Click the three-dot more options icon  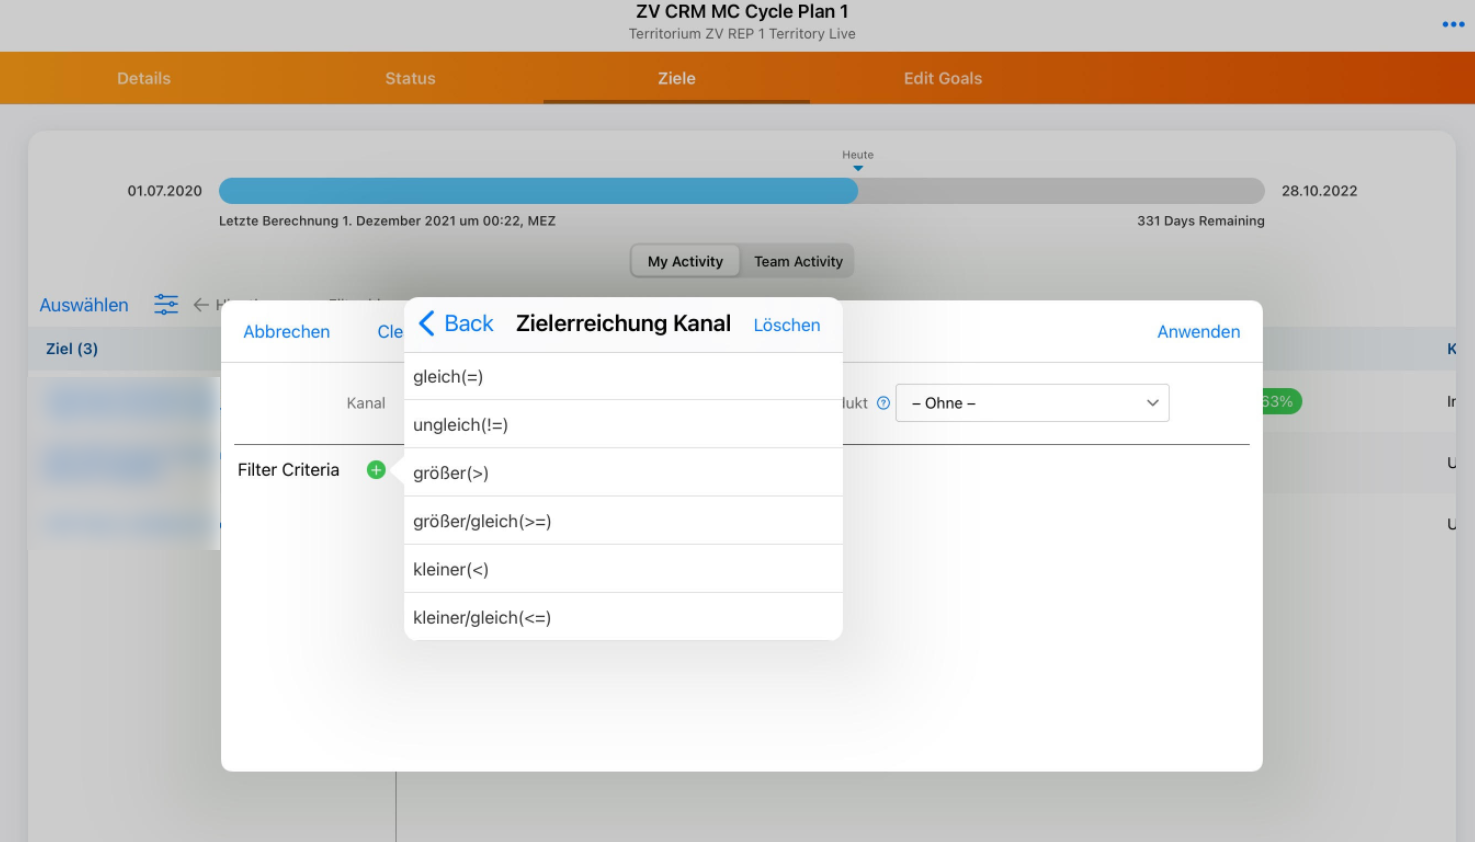pyautogui.click(x=1452, y=24)
